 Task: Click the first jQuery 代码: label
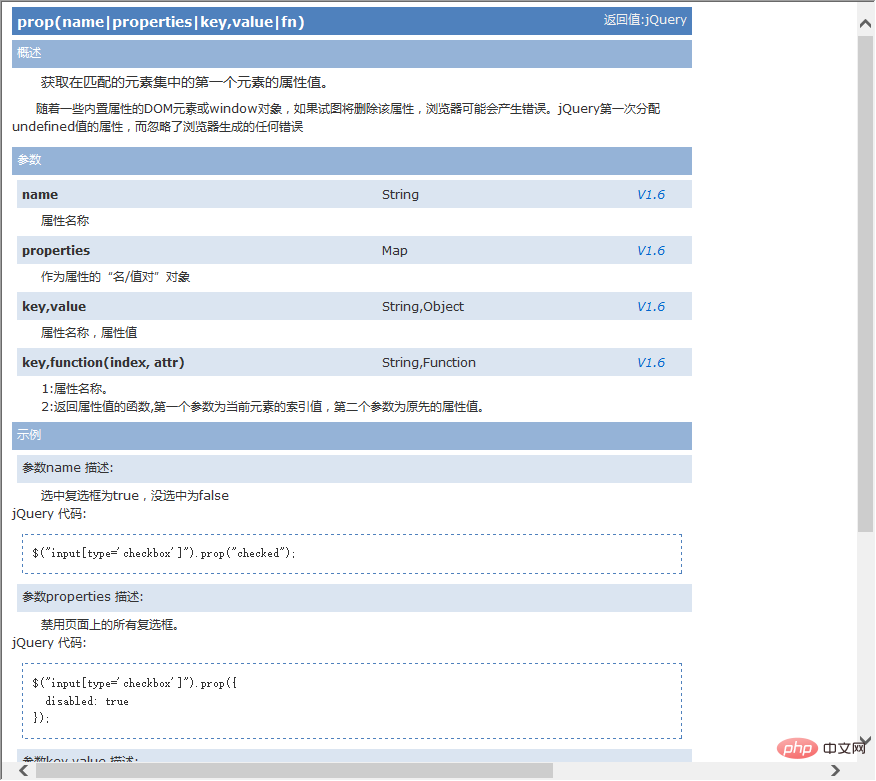(49, 513)
